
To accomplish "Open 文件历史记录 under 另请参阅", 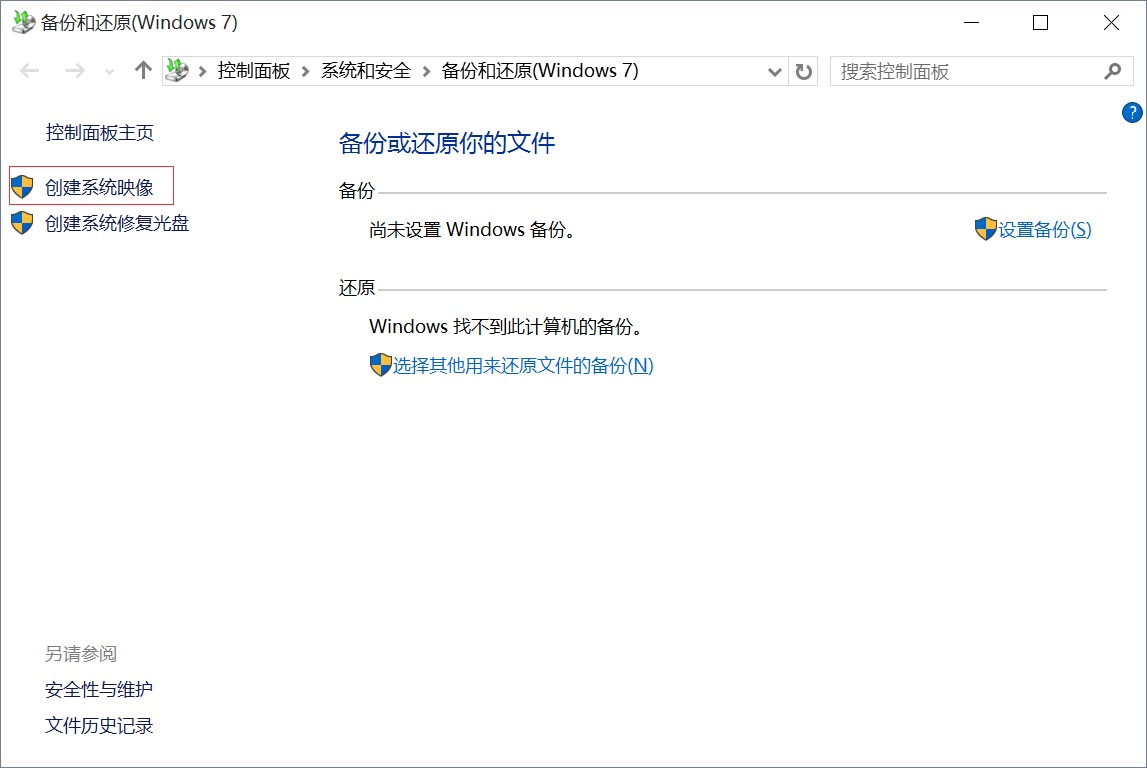I will point(97,726).
